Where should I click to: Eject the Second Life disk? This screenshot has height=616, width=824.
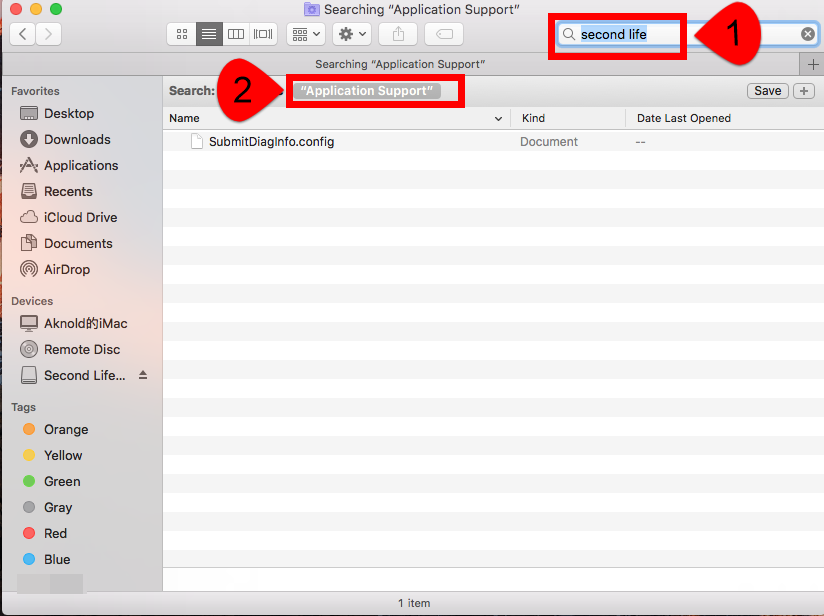(143, 375)
